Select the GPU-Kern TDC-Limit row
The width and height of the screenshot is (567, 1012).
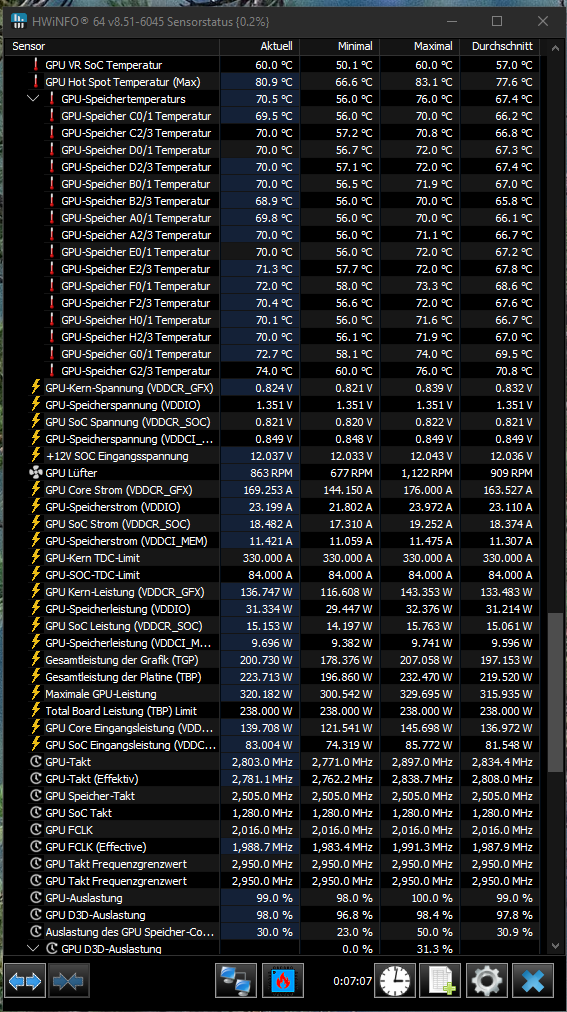point(272,558)
